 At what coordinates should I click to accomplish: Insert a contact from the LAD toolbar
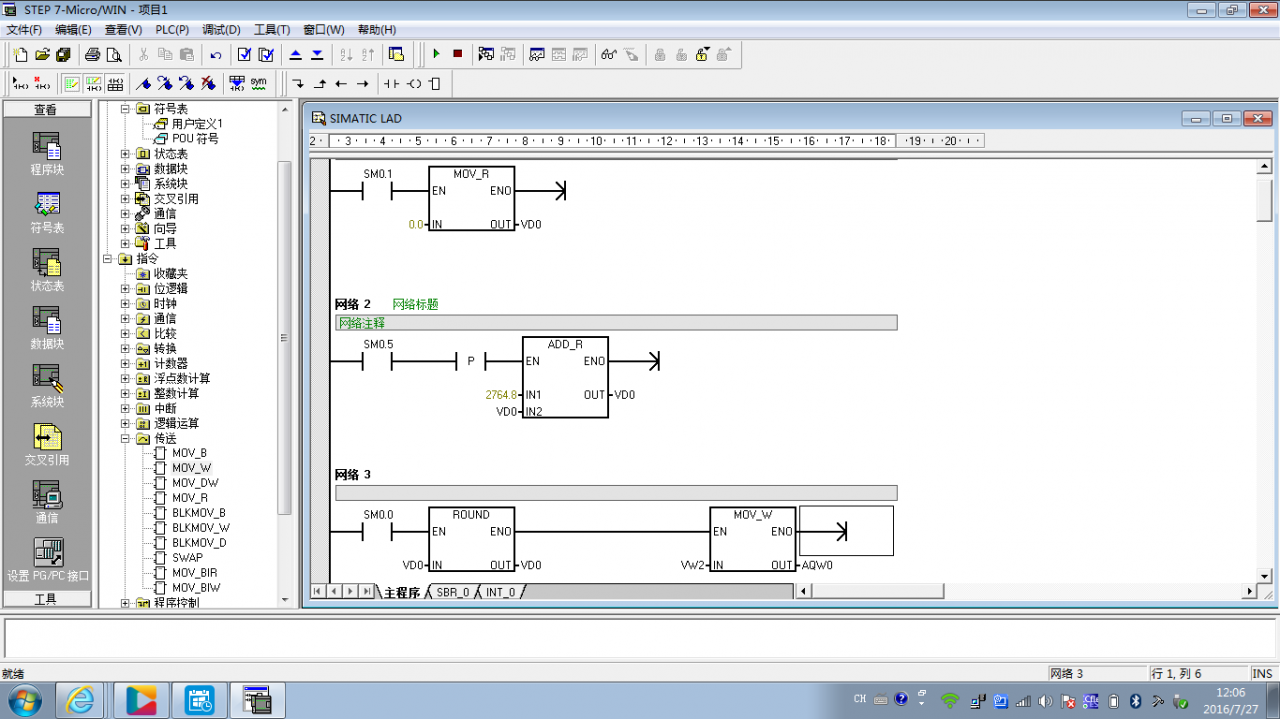[391, 83]
